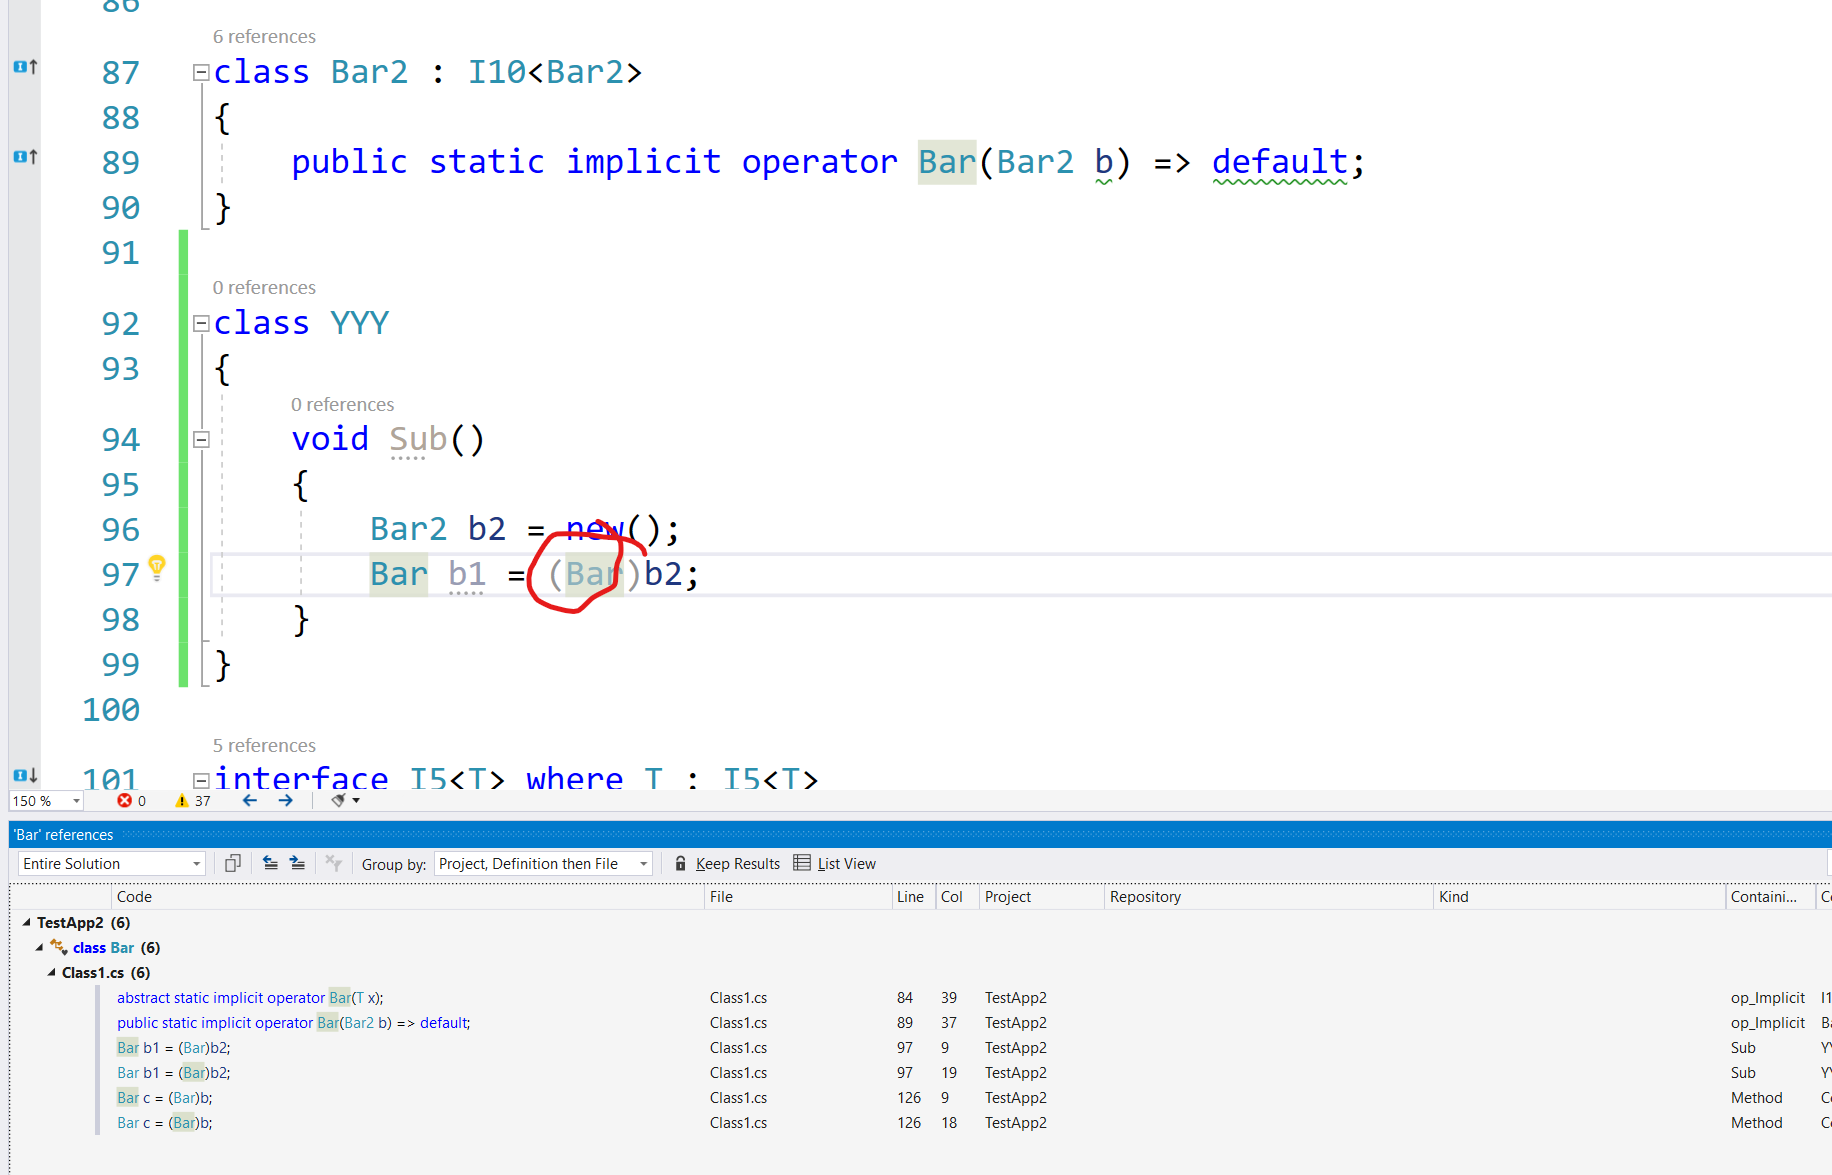The height and width of the screenshot is (1175, 1832).
Task: Click the warnings icon showing 37 warnings
Action: [x=183, y=800]
